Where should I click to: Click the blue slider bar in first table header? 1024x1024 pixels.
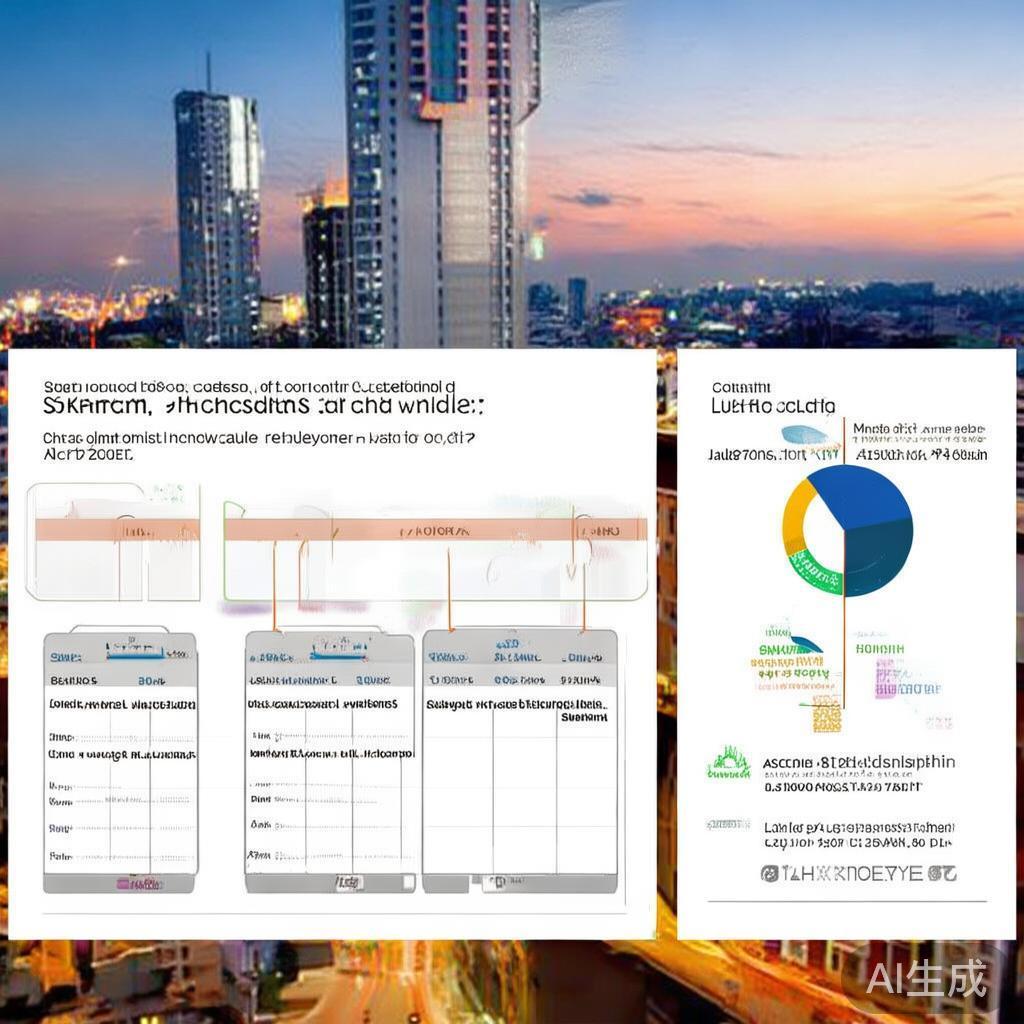(x=135, y=654)
